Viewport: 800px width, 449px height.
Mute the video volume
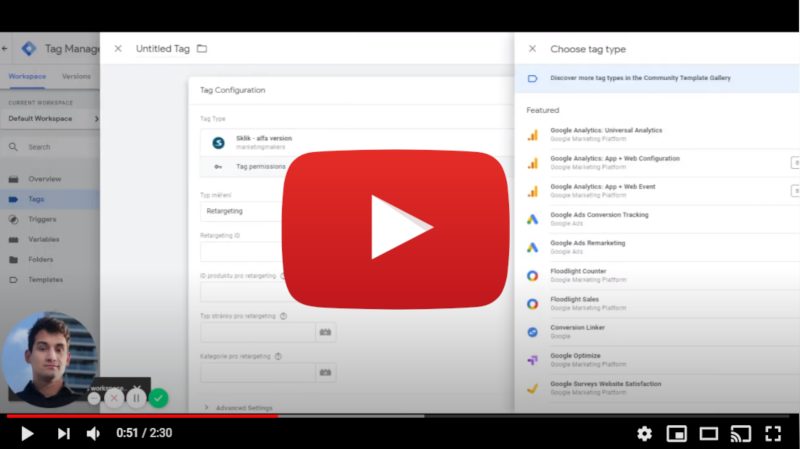93,434
